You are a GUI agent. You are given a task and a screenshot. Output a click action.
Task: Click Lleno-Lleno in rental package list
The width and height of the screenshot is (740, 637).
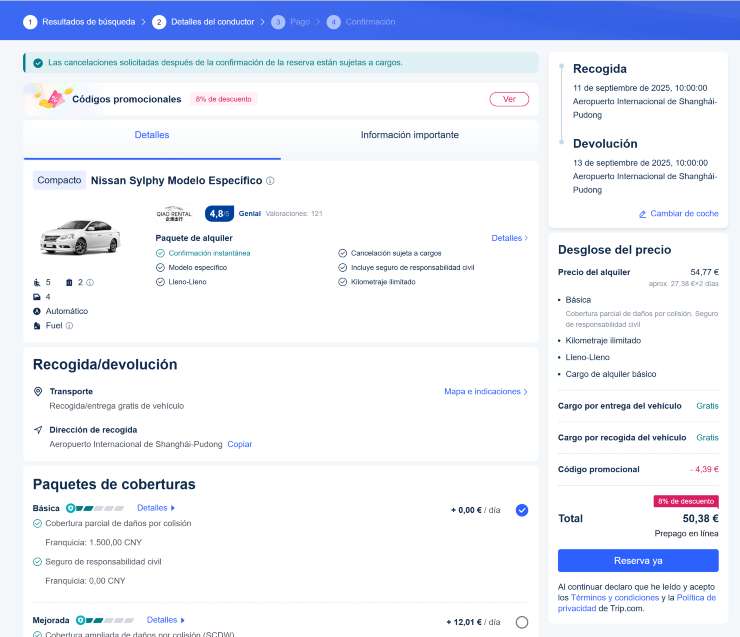coord(187,282)
